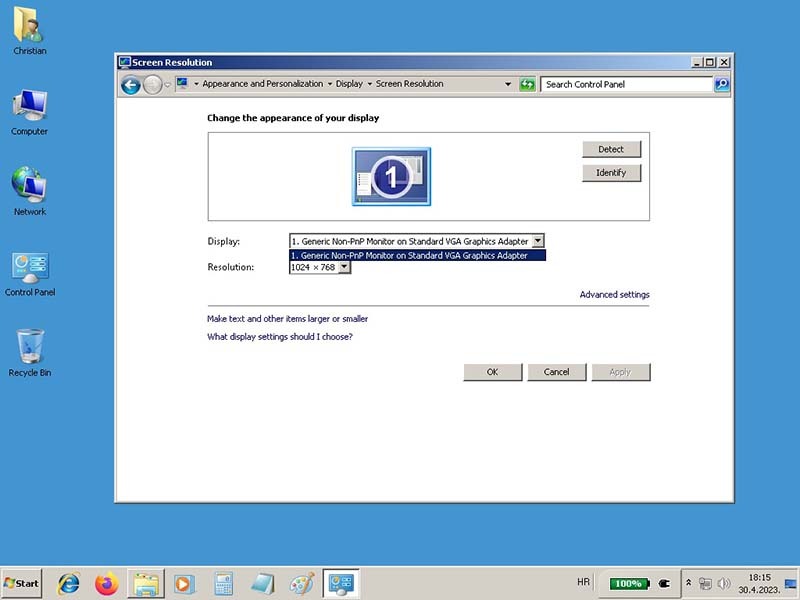Click the volume speaker tray icon

click(x=724, y=583)
